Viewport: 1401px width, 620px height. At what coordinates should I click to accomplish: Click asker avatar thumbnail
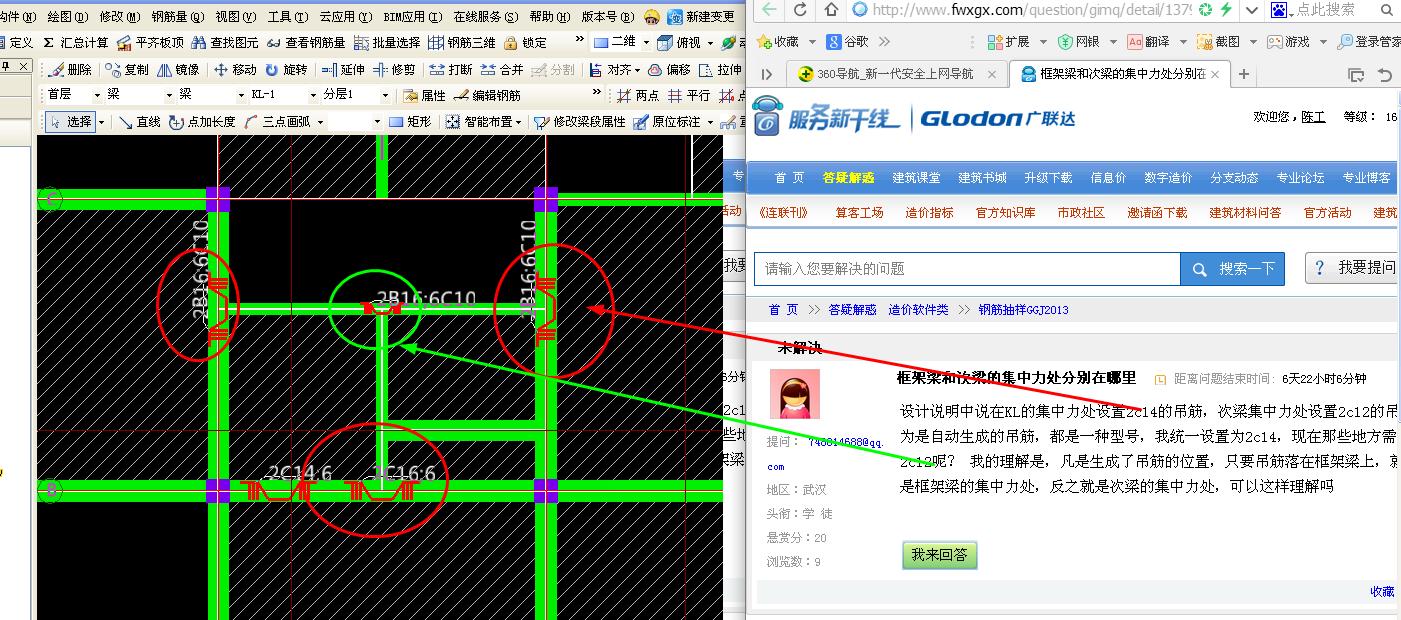[795, 394]
